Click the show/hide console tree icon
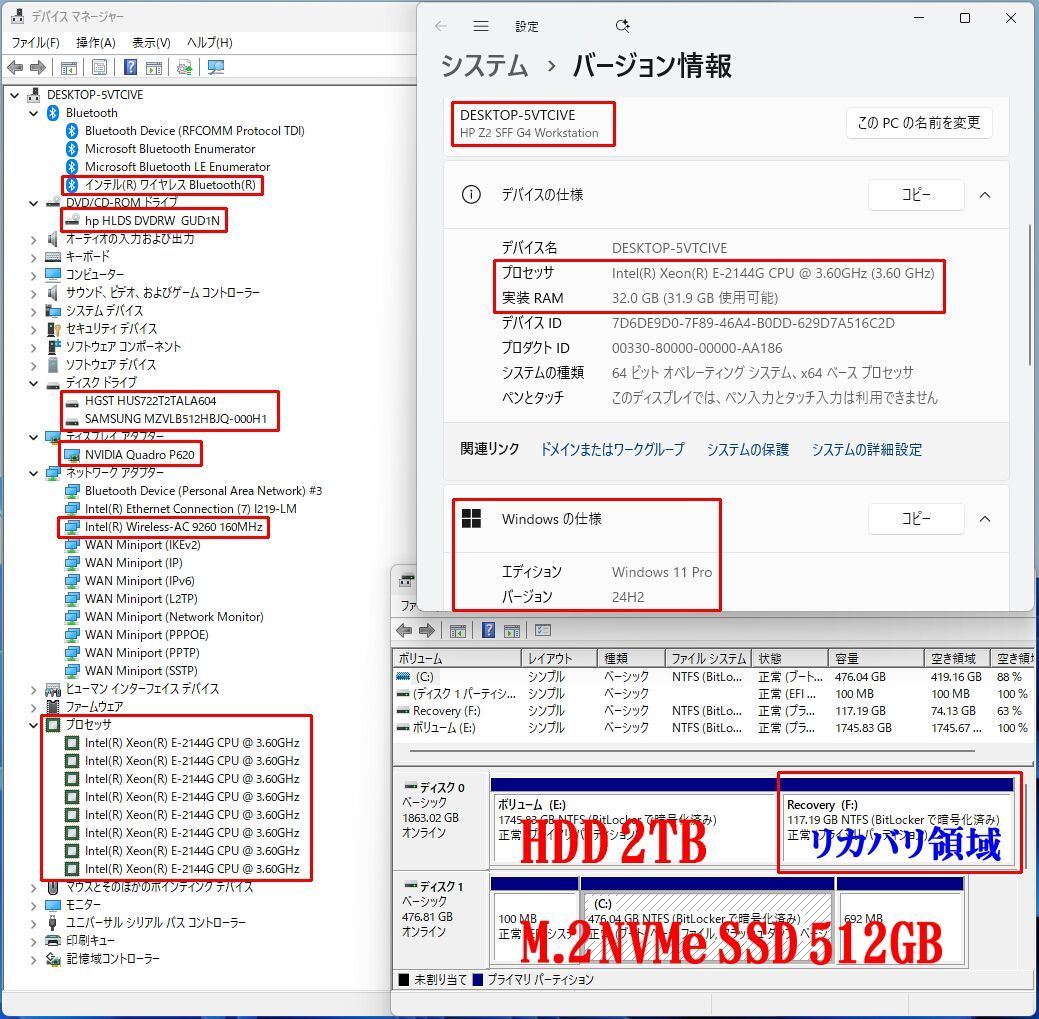This screenshot has width=1039, height=1019. point(67,67)
